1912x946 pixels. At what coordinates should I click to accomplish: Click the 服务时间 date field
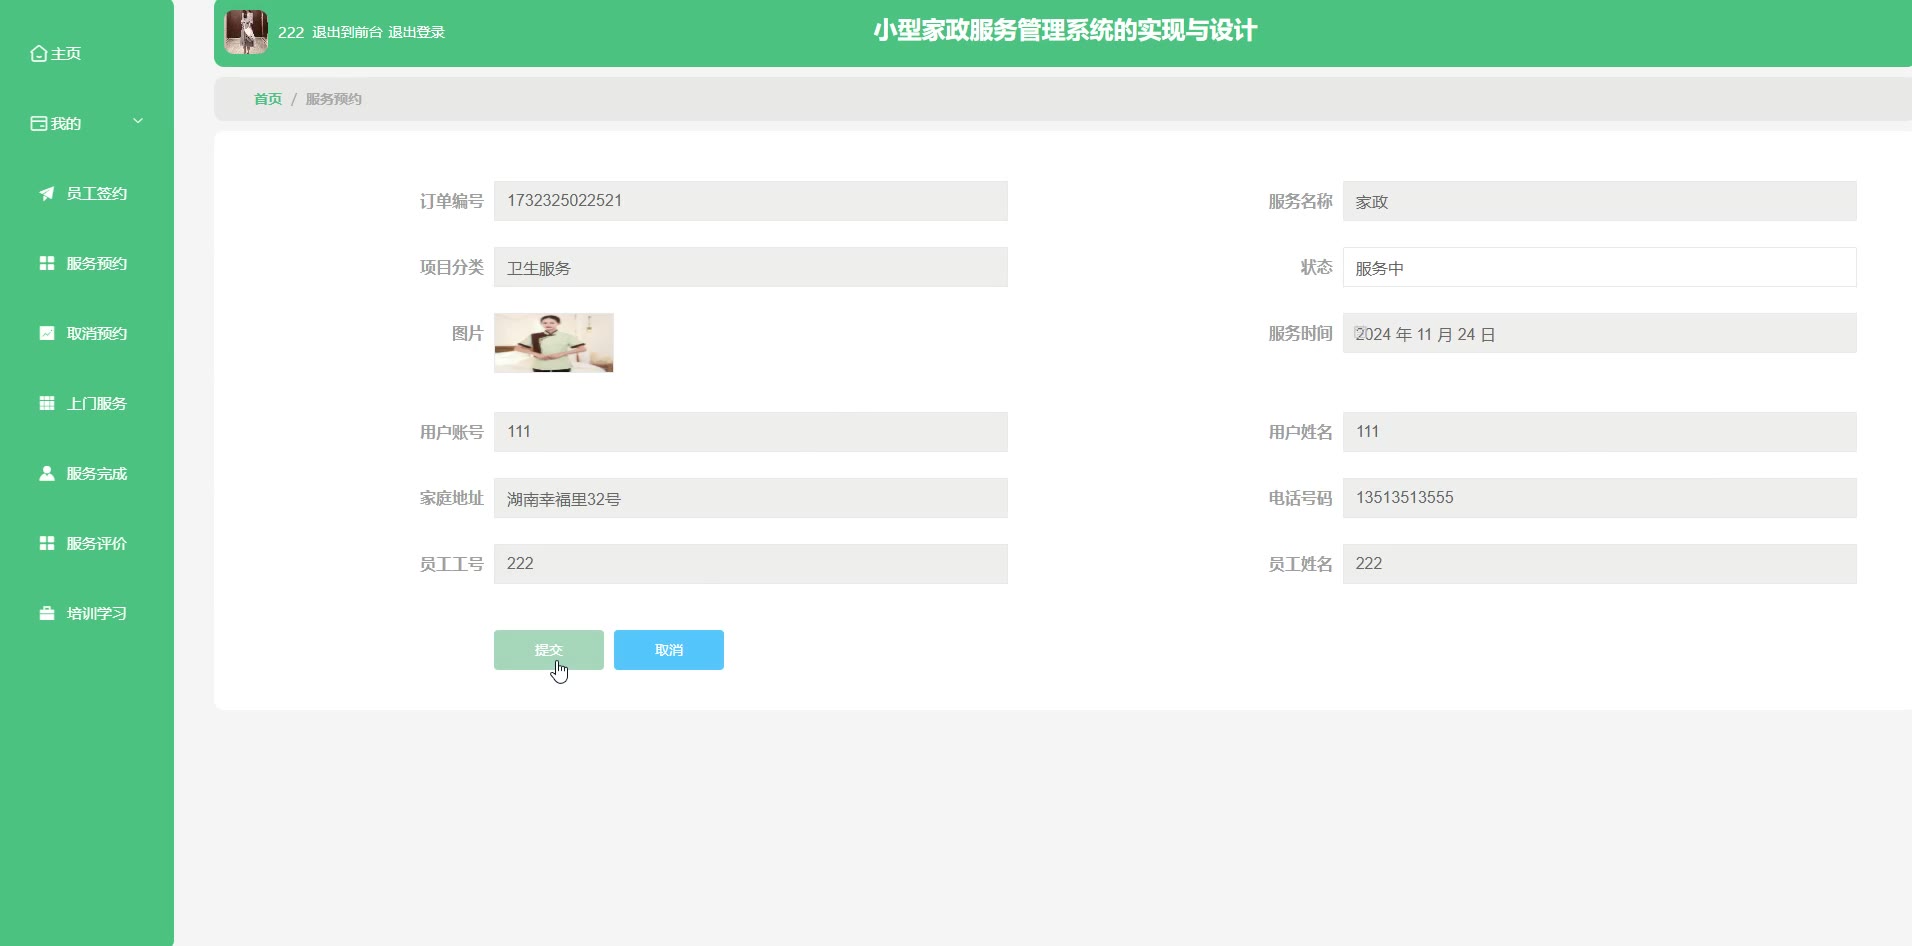point(1600,333)
